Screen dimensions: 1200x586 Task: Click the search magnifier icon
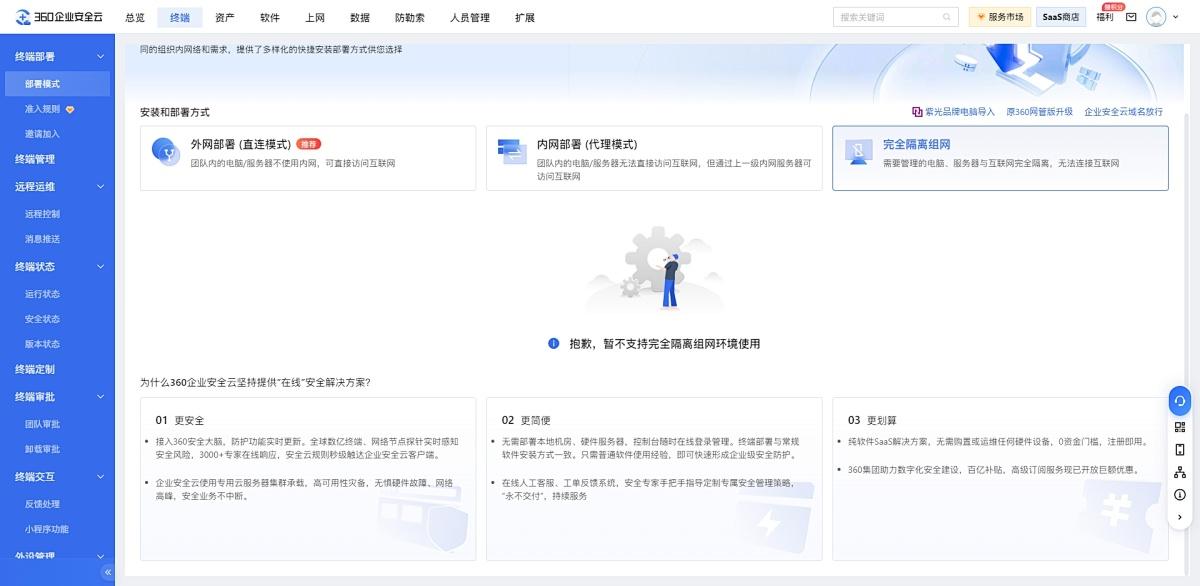(947, 17)
